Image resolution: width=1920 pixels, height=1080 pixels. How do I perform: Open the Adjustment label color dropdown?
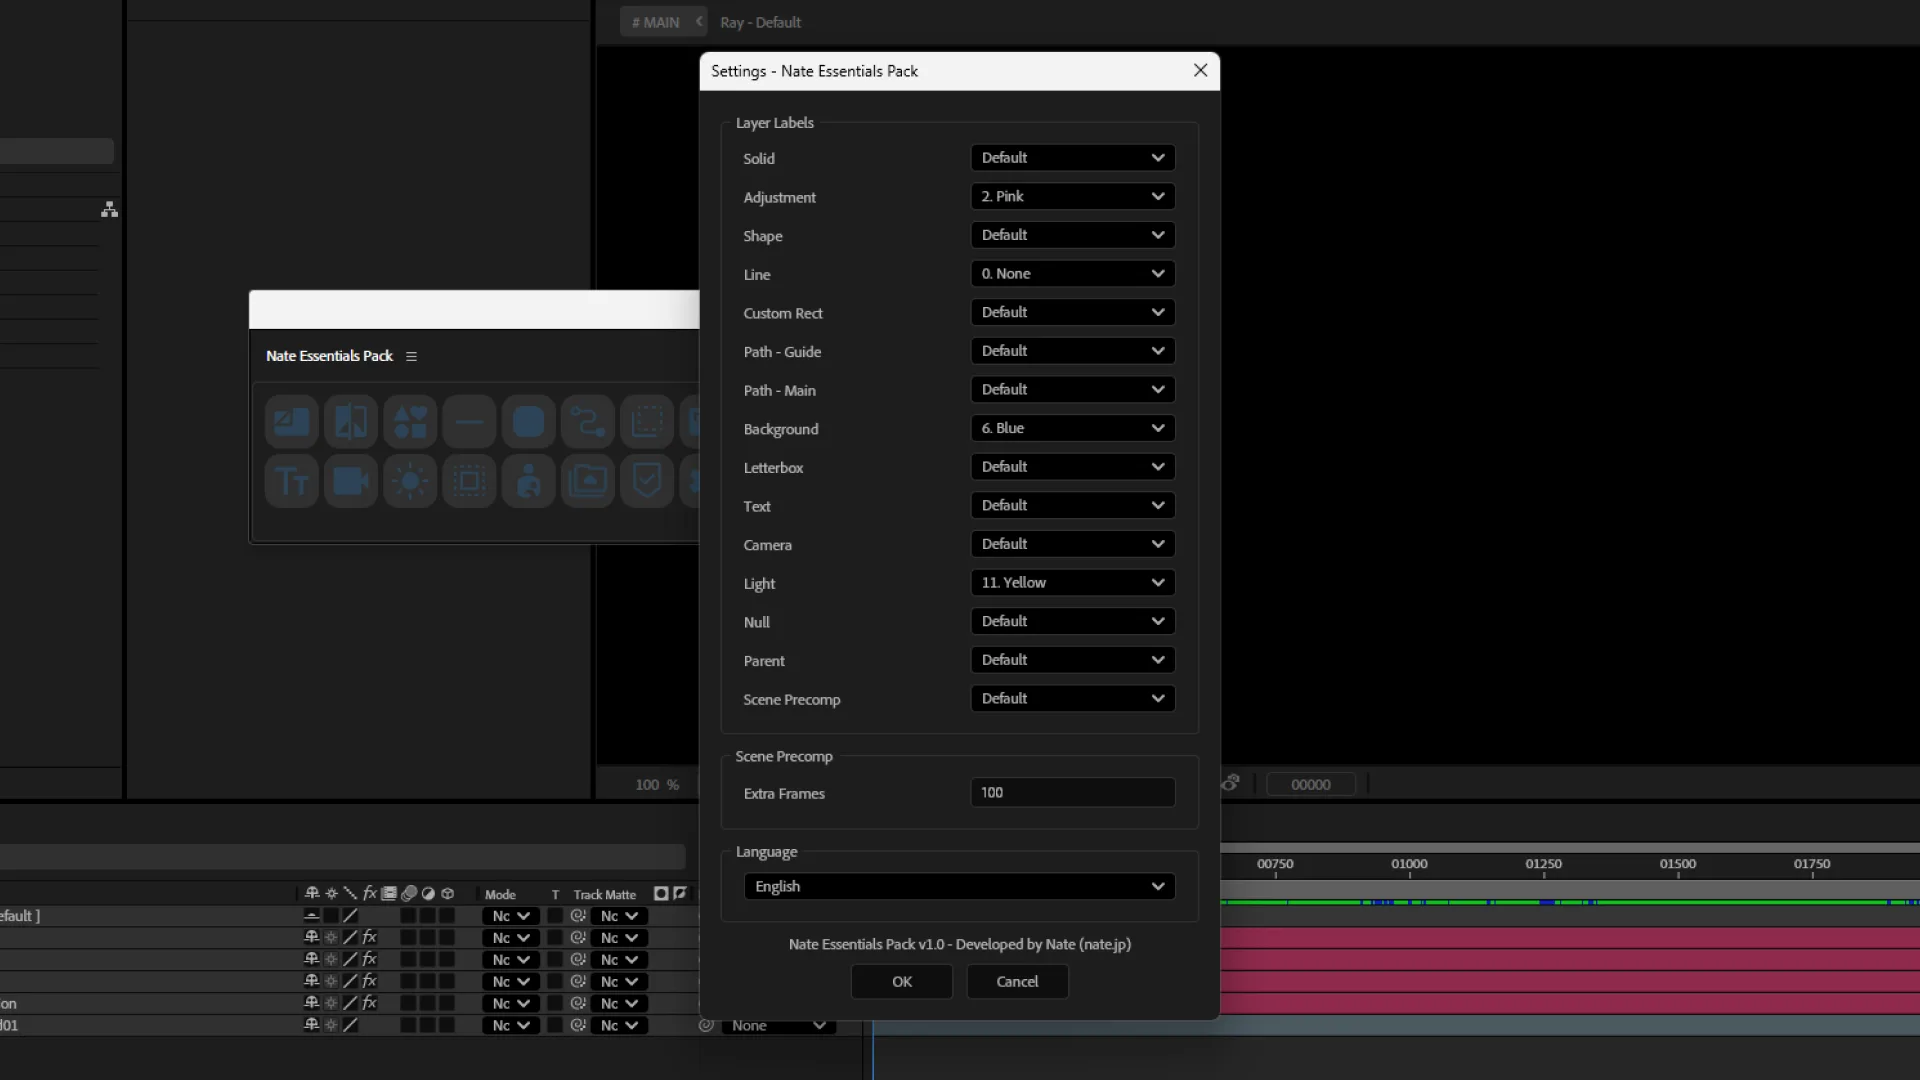pyautogui.click(x=1071, y=196)
